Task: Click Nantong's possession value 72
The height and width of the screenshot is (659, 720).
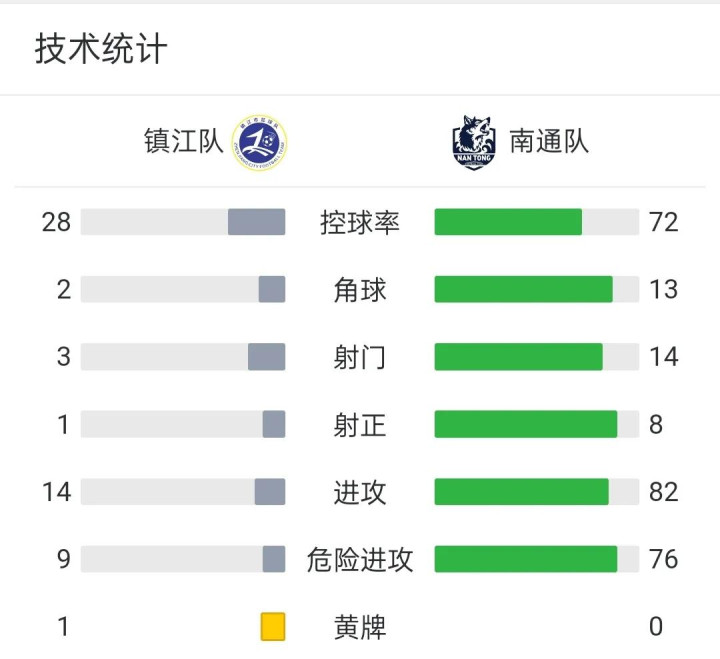Action: click(x=663, y=222)
